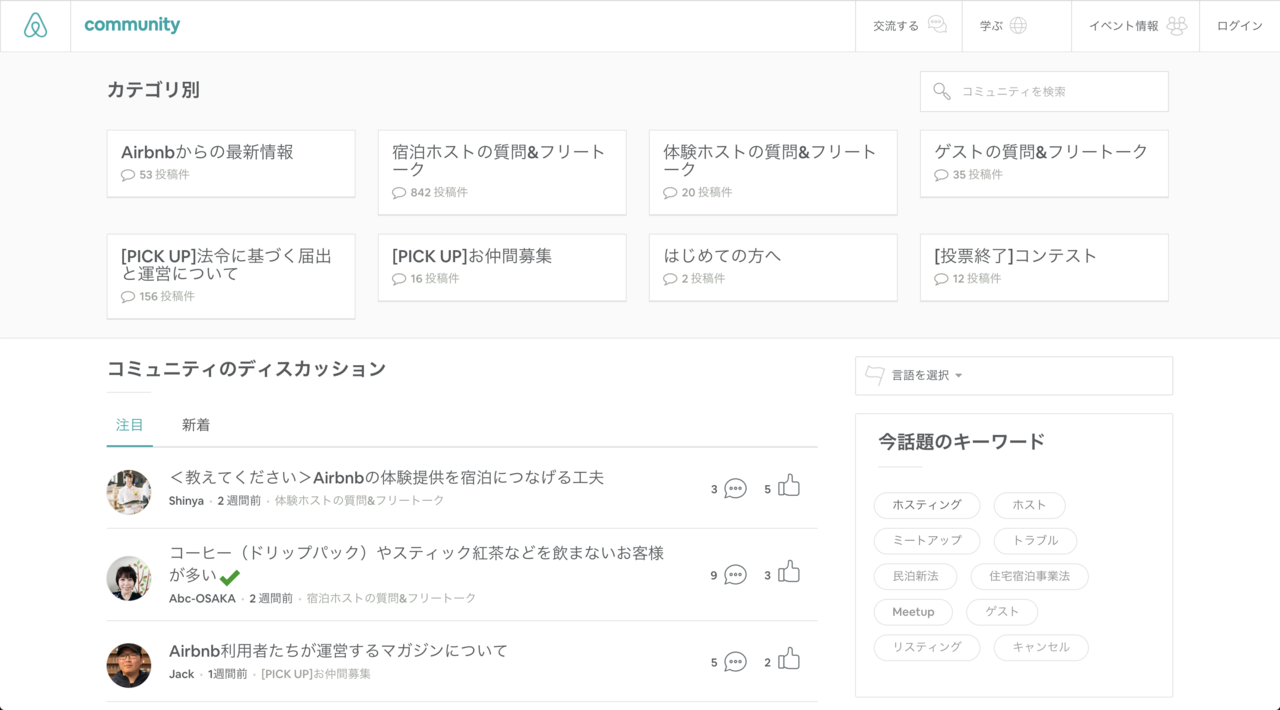Screen dimensions: 1280x710
Task: Select the ミートアップ keyword tag
Action: (927, 541)
